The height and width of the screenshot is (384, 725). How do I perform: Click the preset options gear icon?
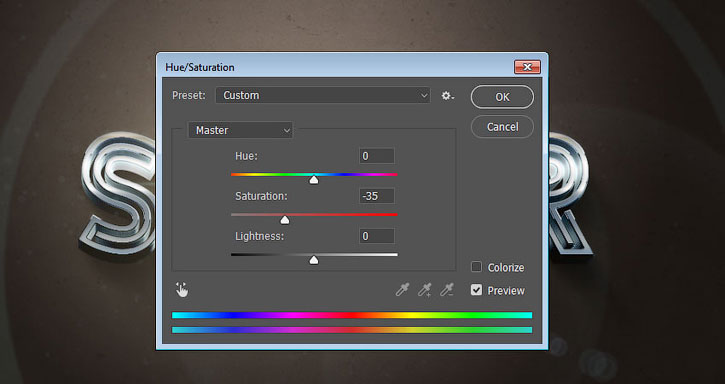pos(447,96)
